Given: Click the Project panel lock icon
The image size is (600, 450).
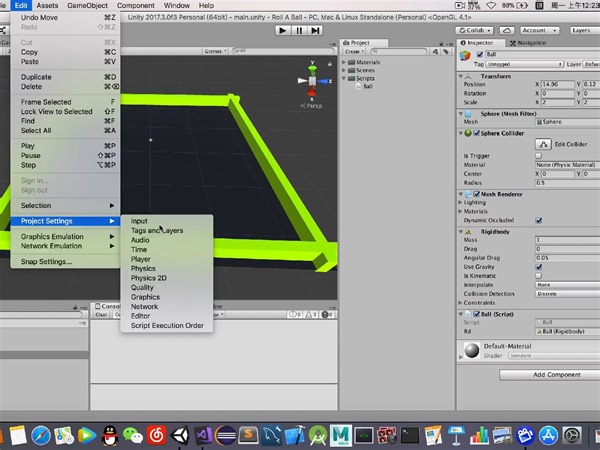Looking at the screenshot, I should (x=441, y=43).
